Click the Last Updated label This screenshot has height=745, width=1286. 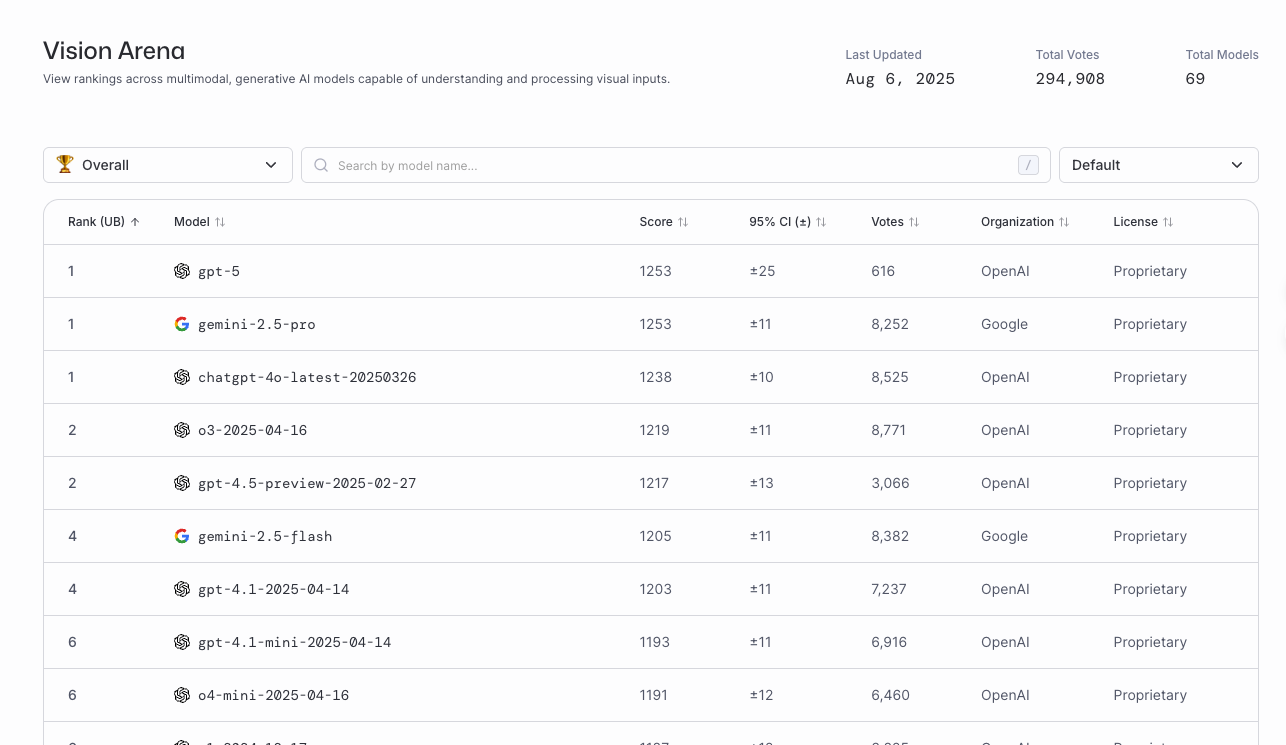click(x=883, y=55)
